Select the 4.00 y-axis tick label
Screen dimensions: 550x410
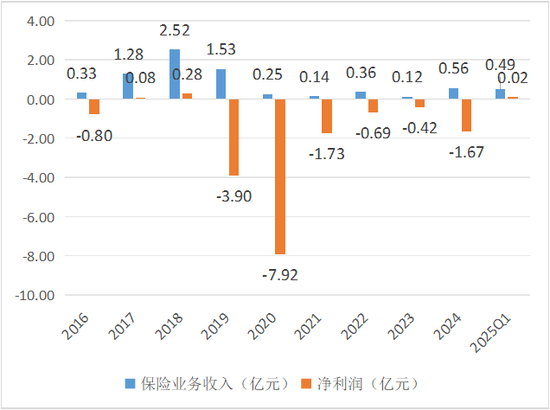coord(41,21)
